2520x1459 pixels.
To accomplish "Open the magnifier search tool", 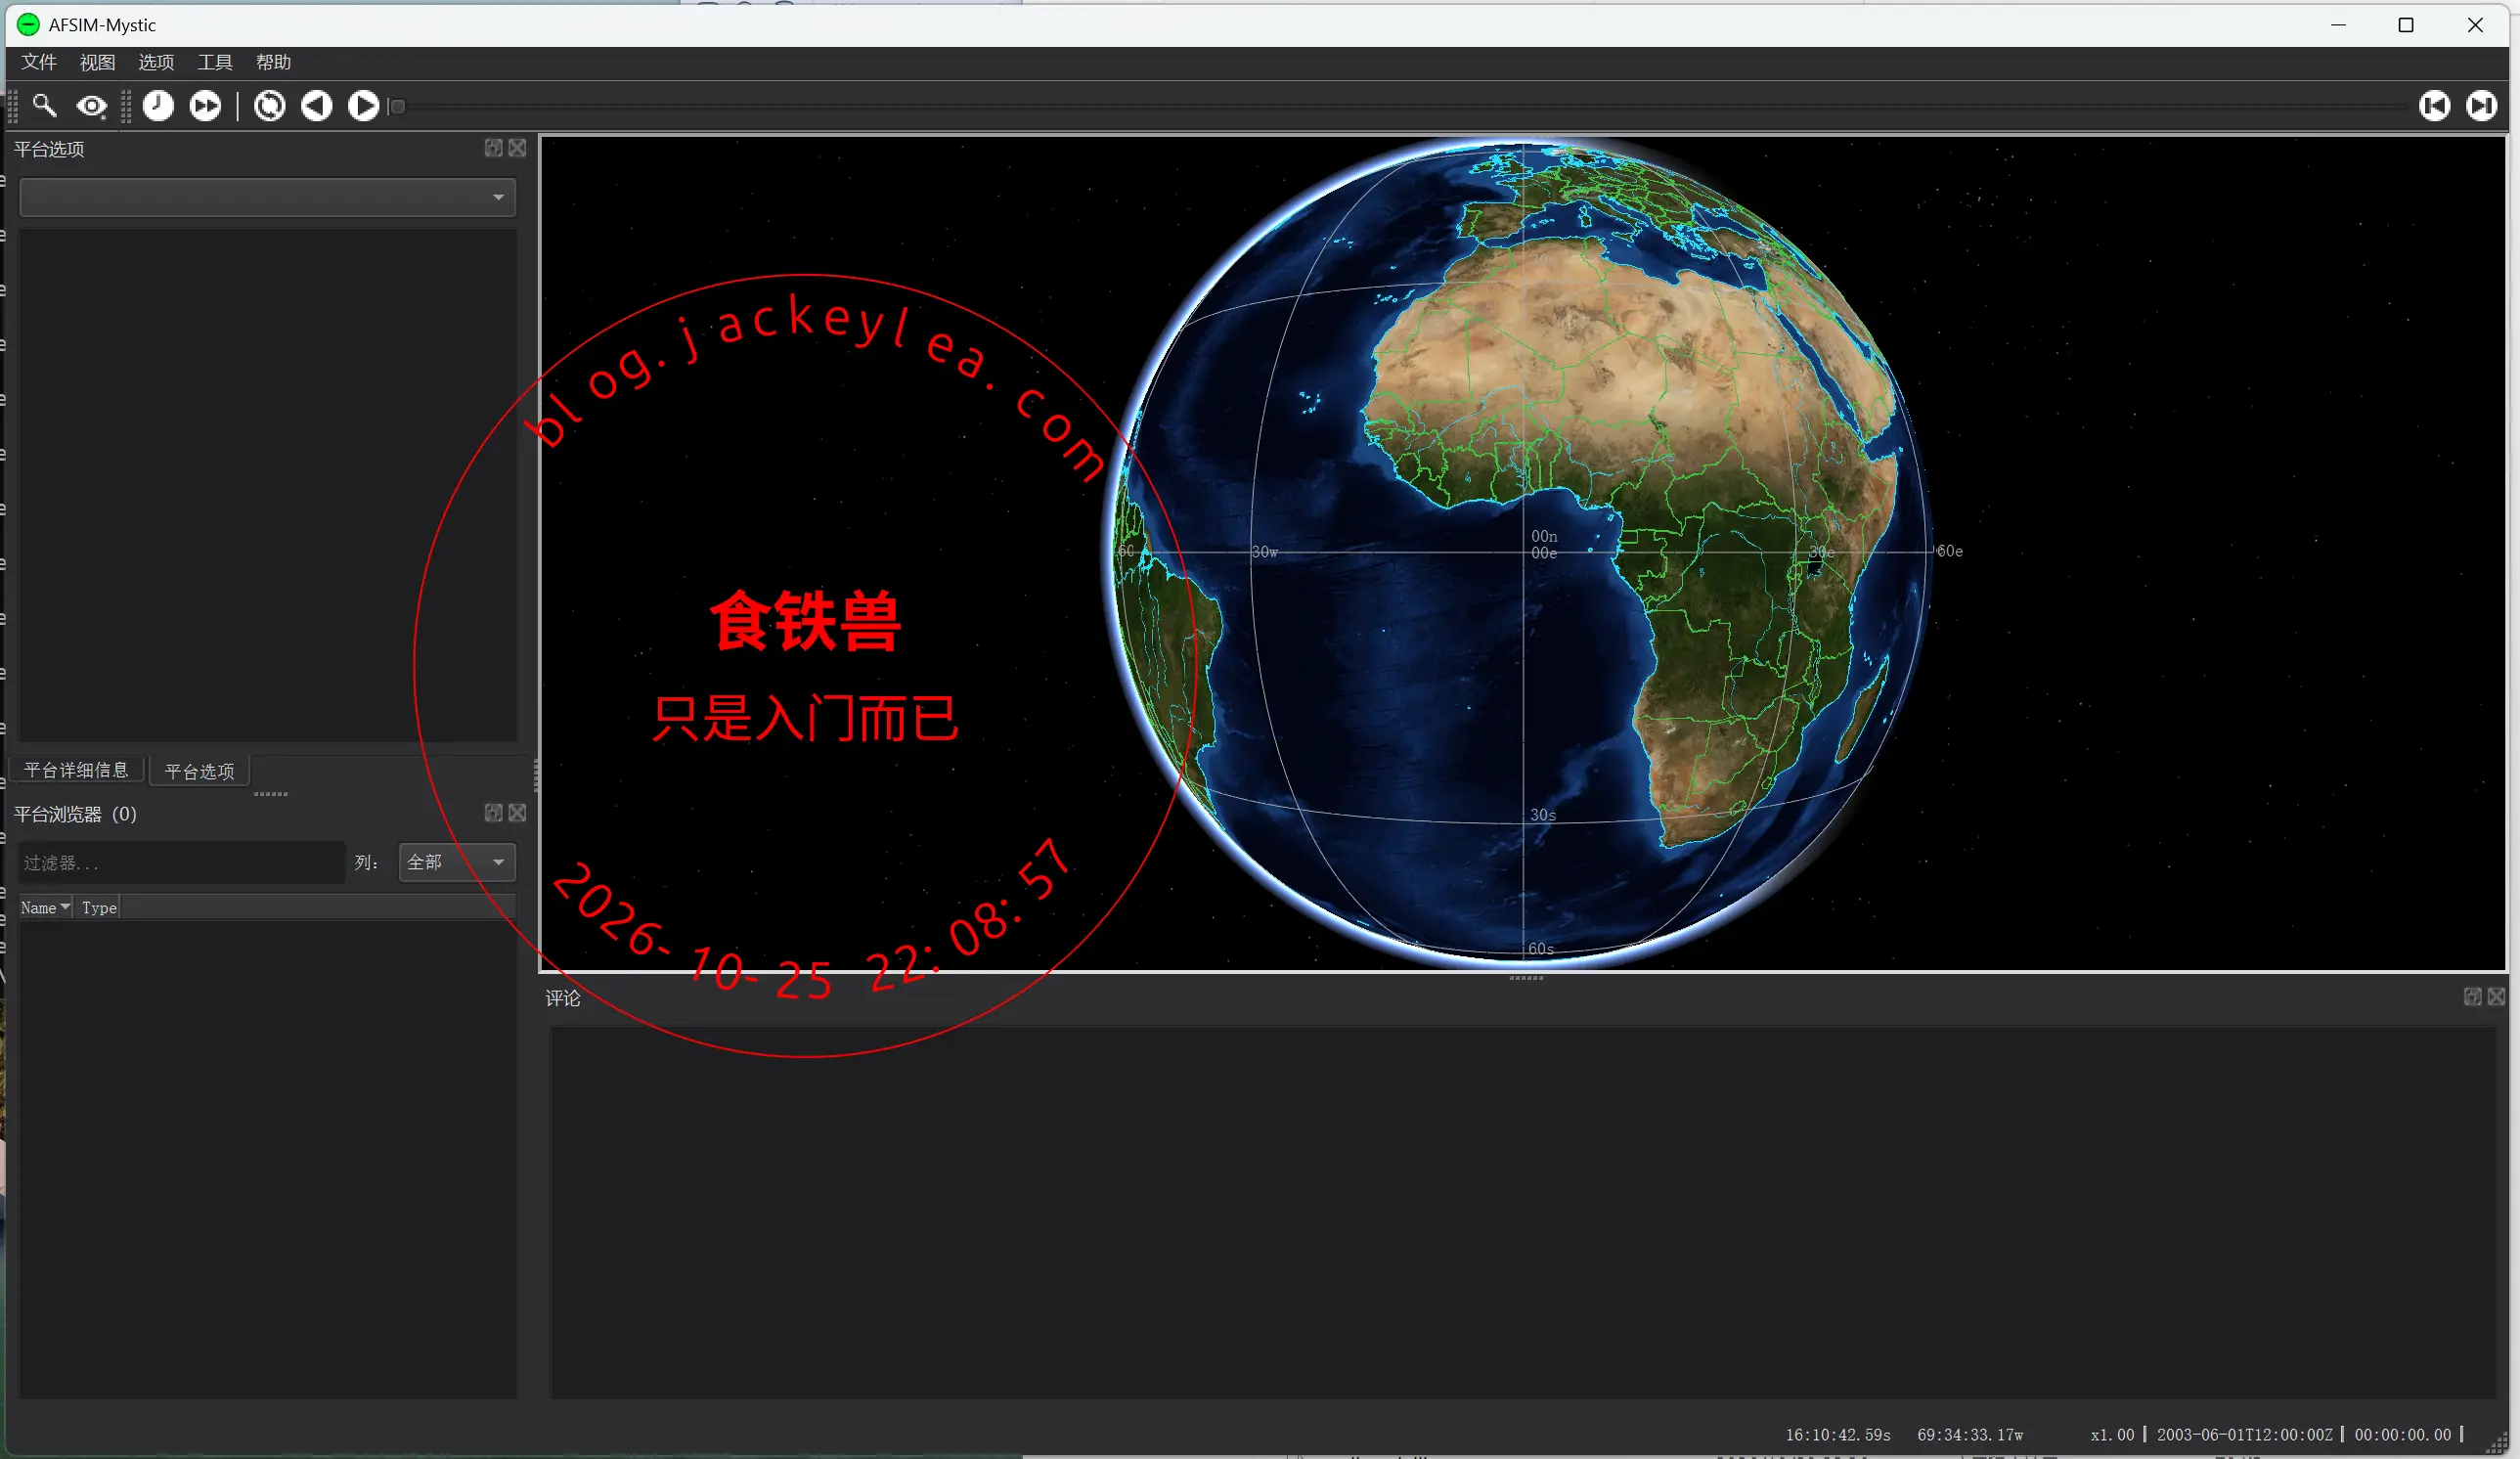I will point(44,105).
